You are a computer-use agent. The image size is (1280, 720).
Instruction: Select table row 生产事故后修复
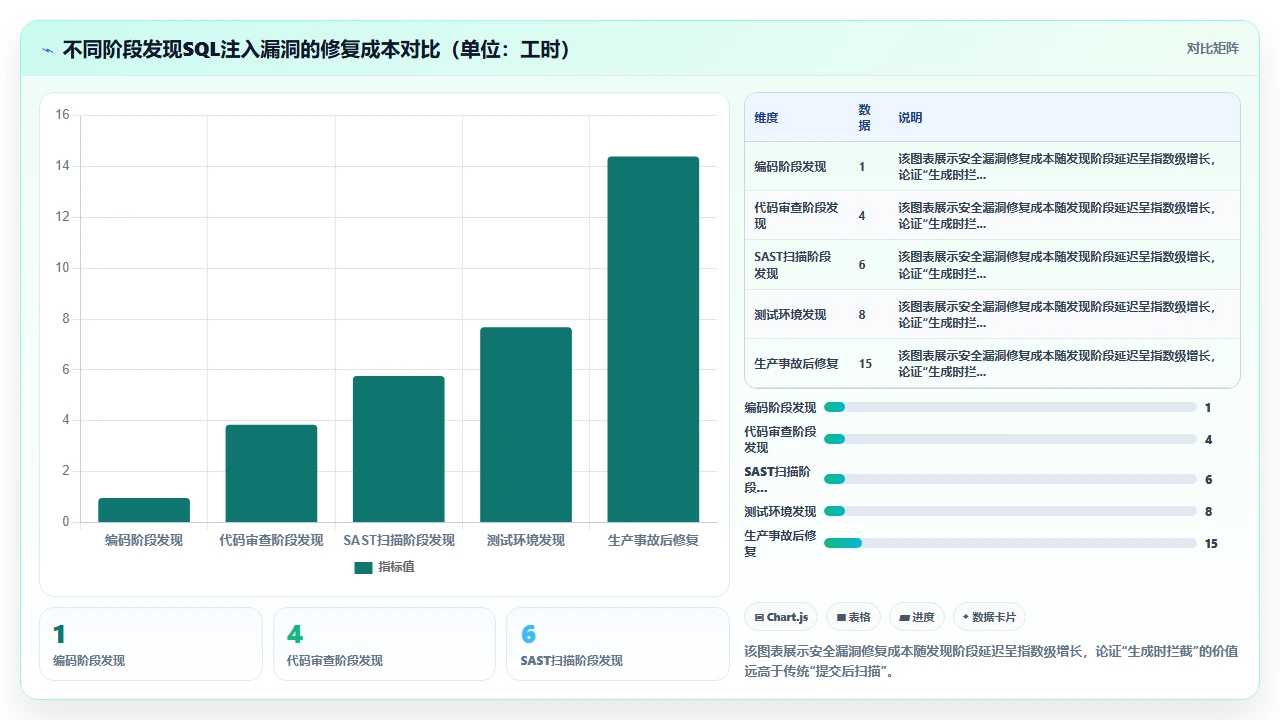point(992,363)
